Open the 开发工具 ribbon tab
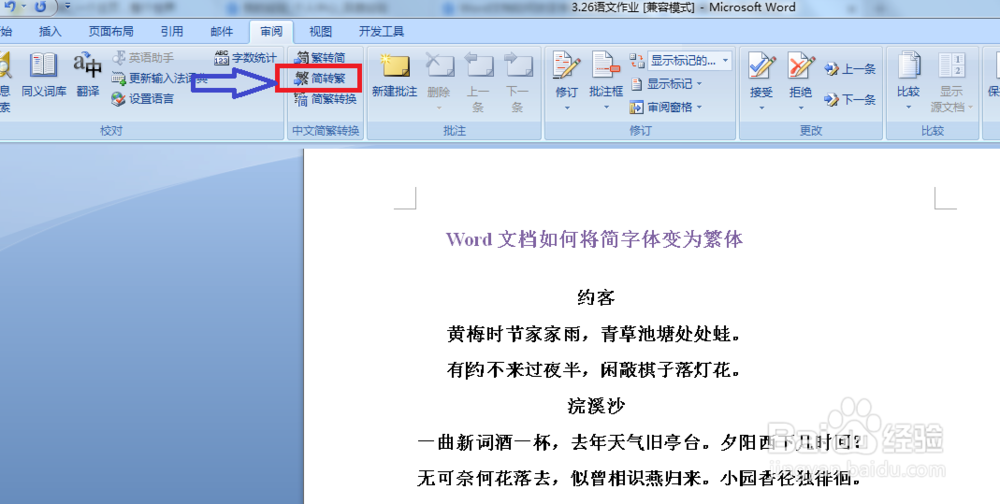This screenshot has width=1000, height=504. tap(381, 31)
